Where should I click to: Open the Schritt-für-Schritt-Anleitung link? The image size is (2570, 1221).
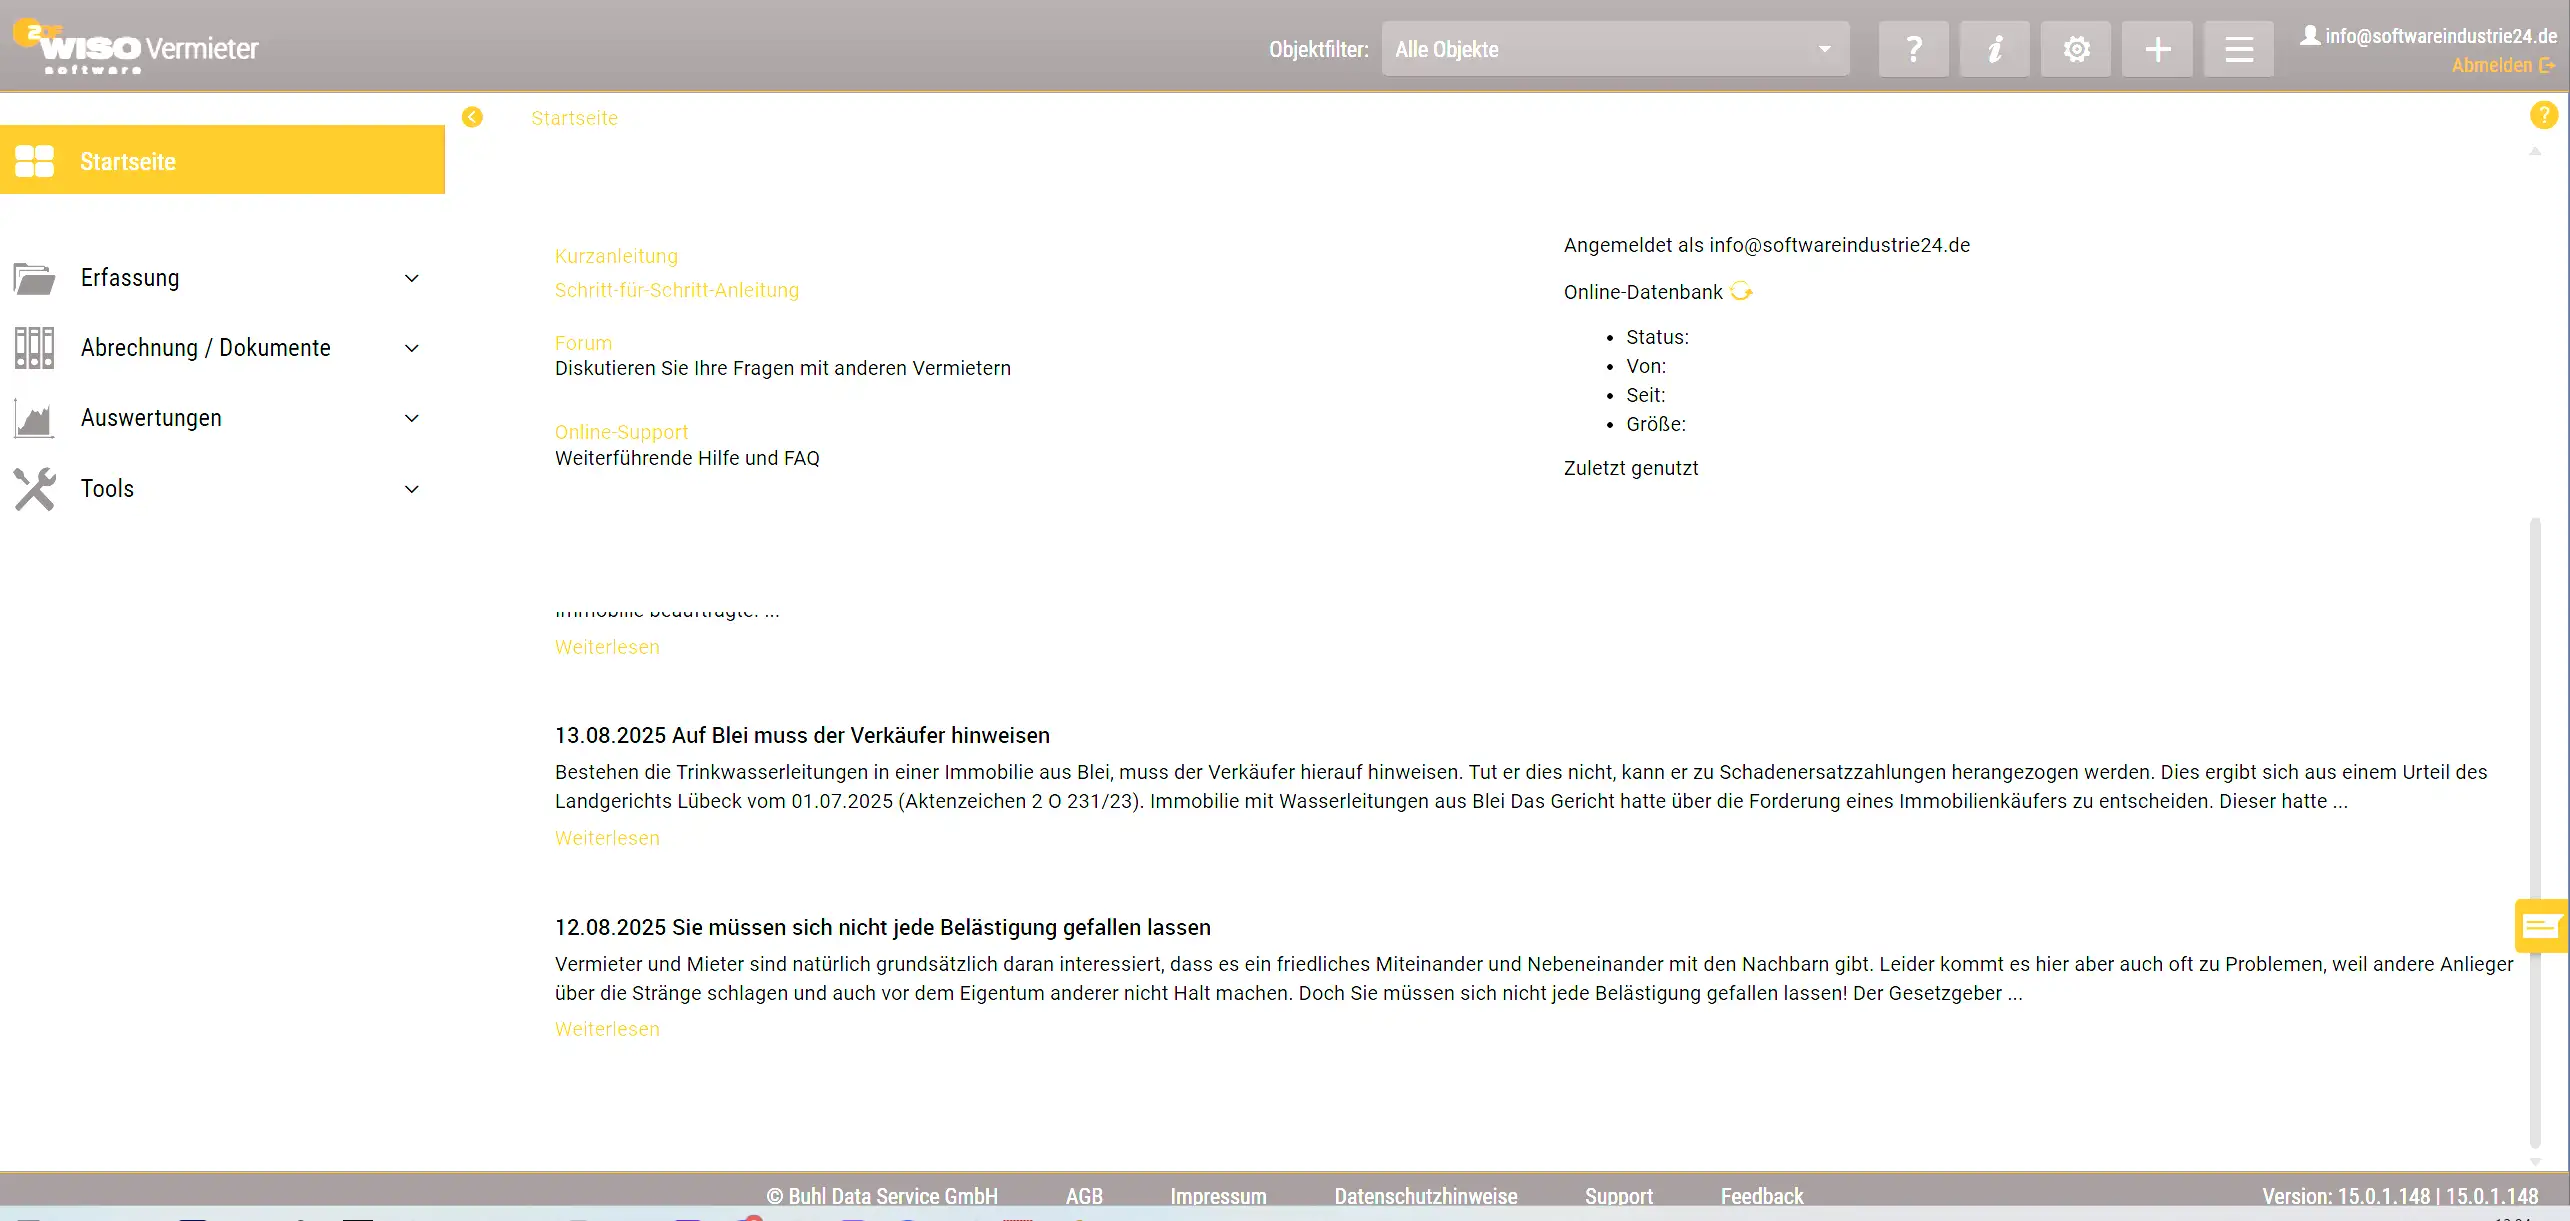(x=676, y=290)
